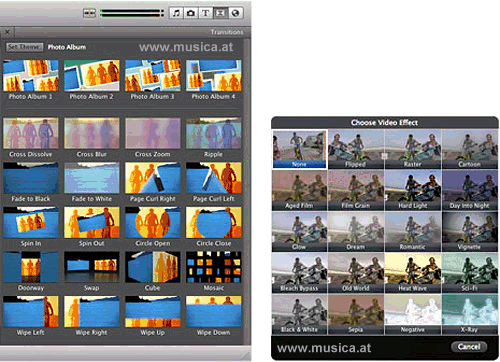500x362 pixels.
Task: Apply the Flipped video effect
Action: tap(356, 149)
